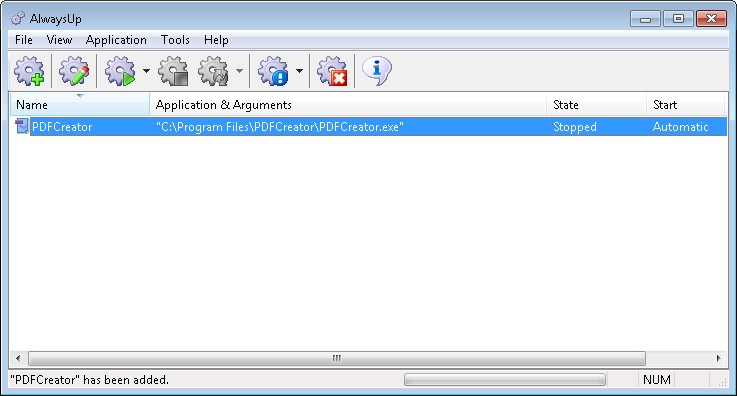Click the PDFCreator entry's row icon
The height and width of the screenshot is (396, 737).
(22, 126)
